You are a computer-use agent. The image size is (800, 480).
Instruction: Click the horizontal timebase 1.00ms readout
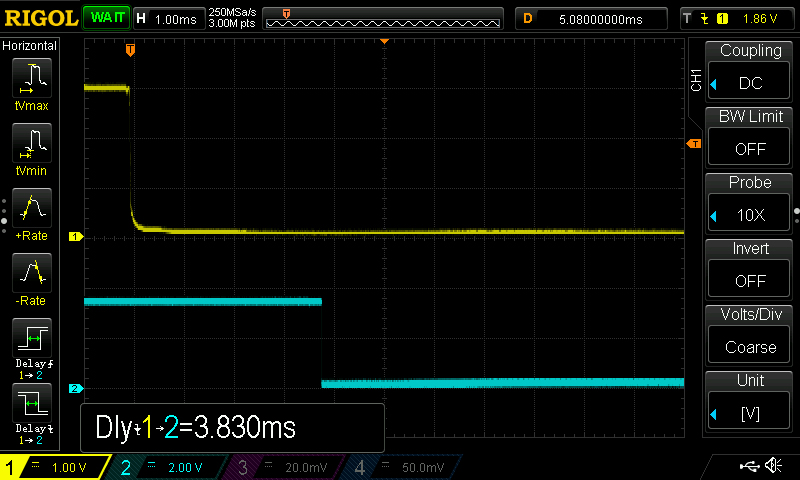[169, 19]
